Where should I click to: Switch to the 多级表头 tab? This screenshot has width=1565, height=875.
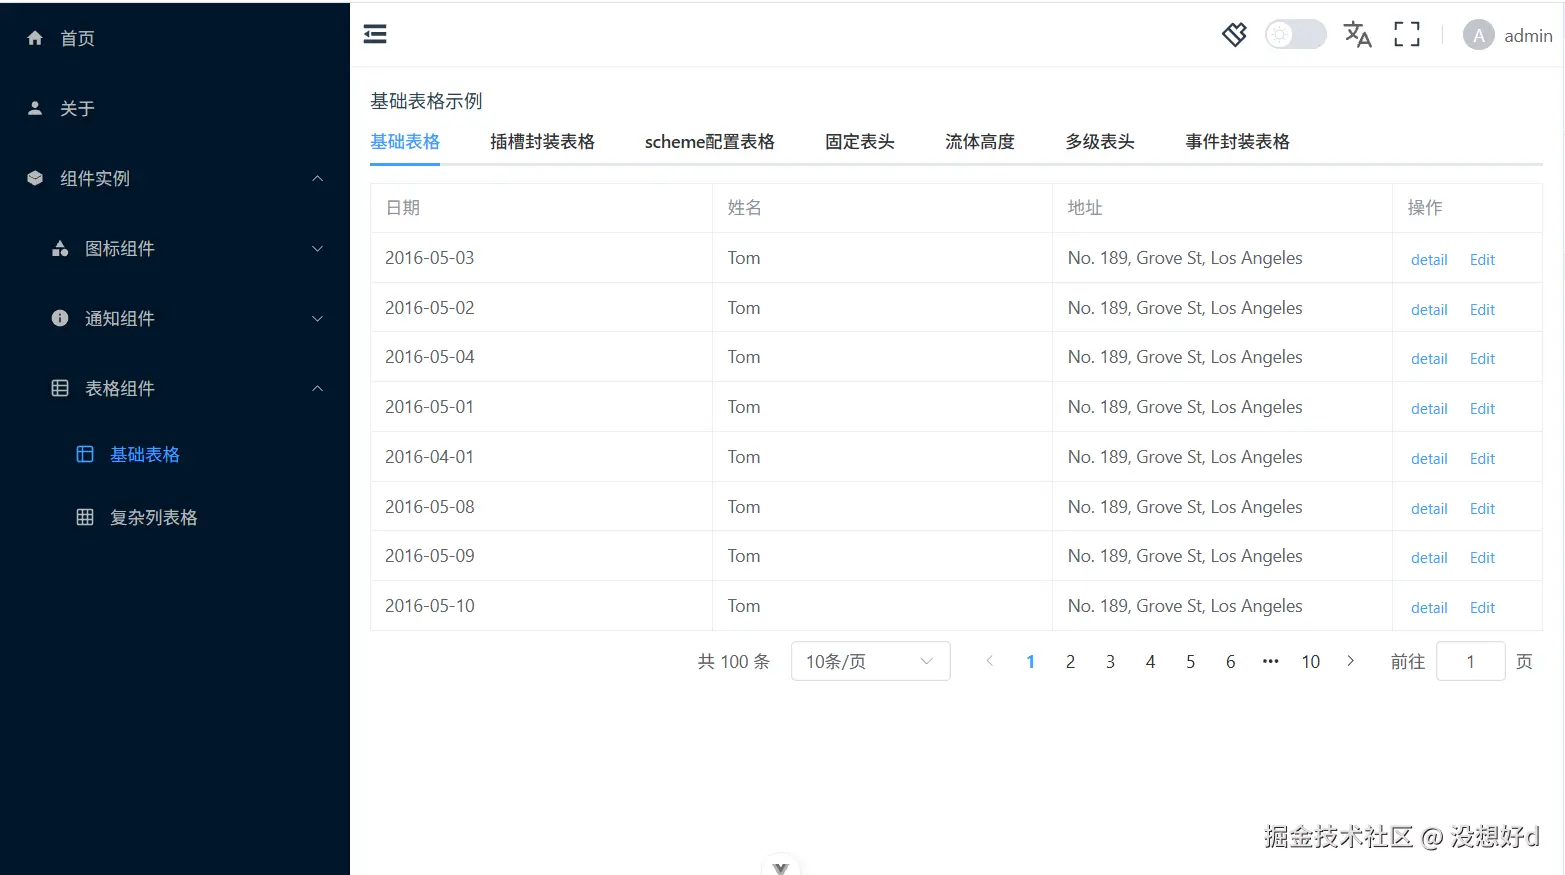point(1100,142)
